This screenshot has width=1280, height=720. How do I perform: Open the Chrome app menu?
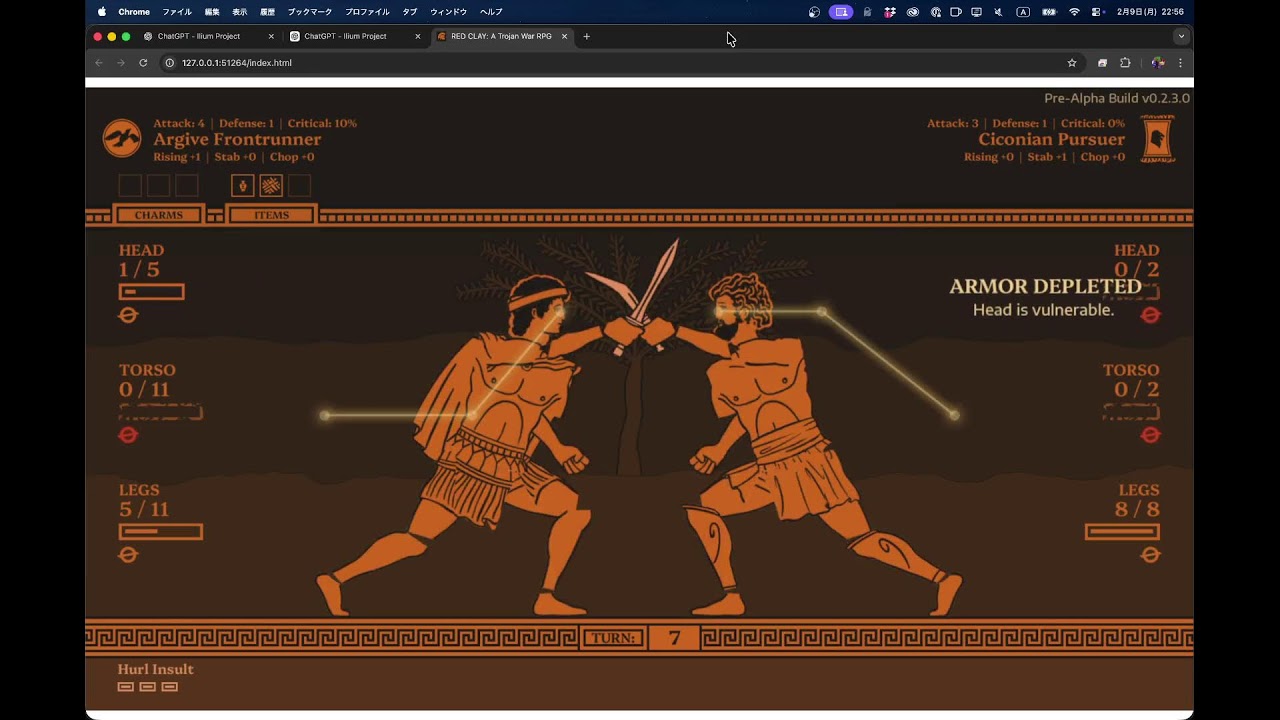tap(134, 12)
